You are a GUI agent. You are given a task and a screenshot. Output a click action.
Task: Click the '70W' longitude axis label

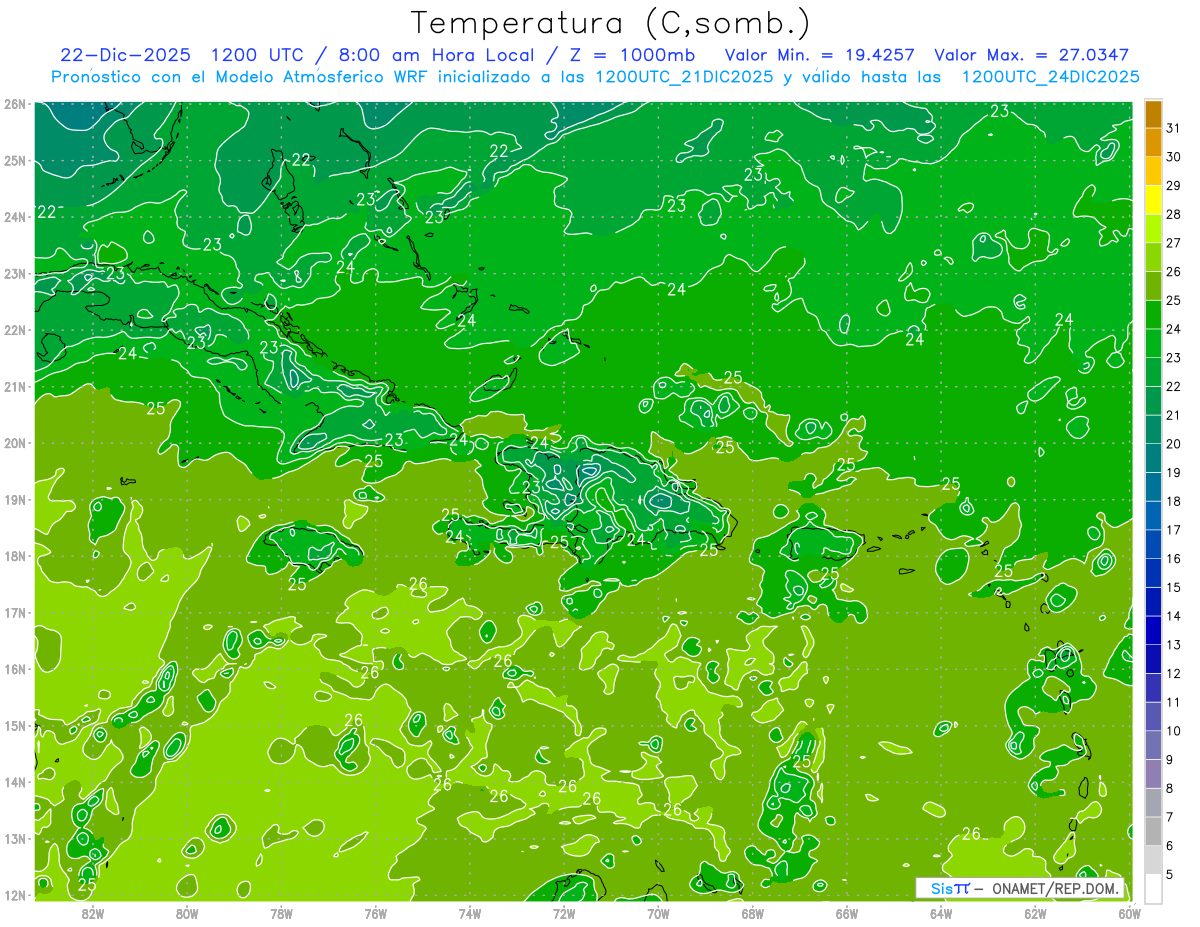[658, 913]
